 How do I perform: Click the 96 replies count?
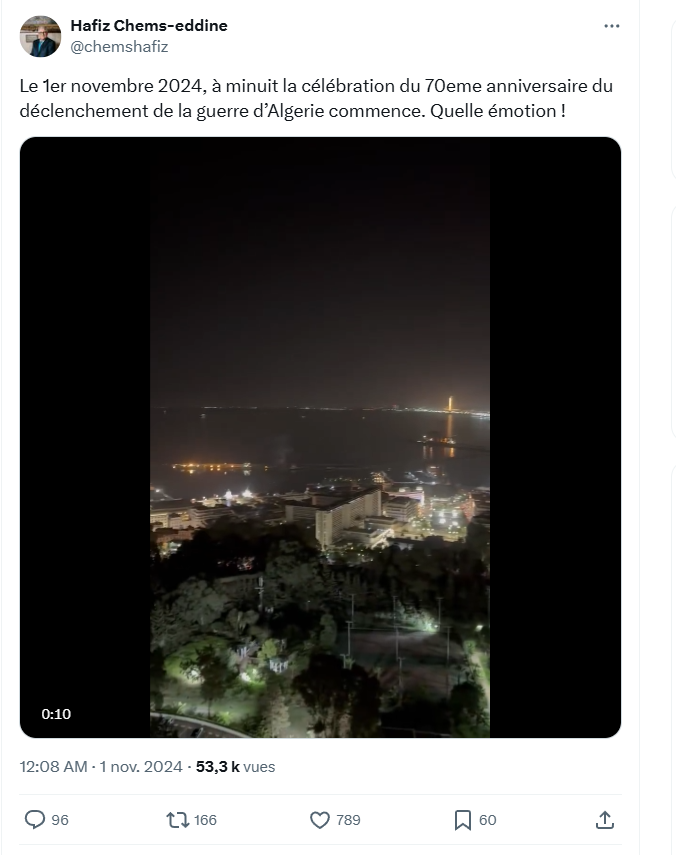tap(60, 820)
